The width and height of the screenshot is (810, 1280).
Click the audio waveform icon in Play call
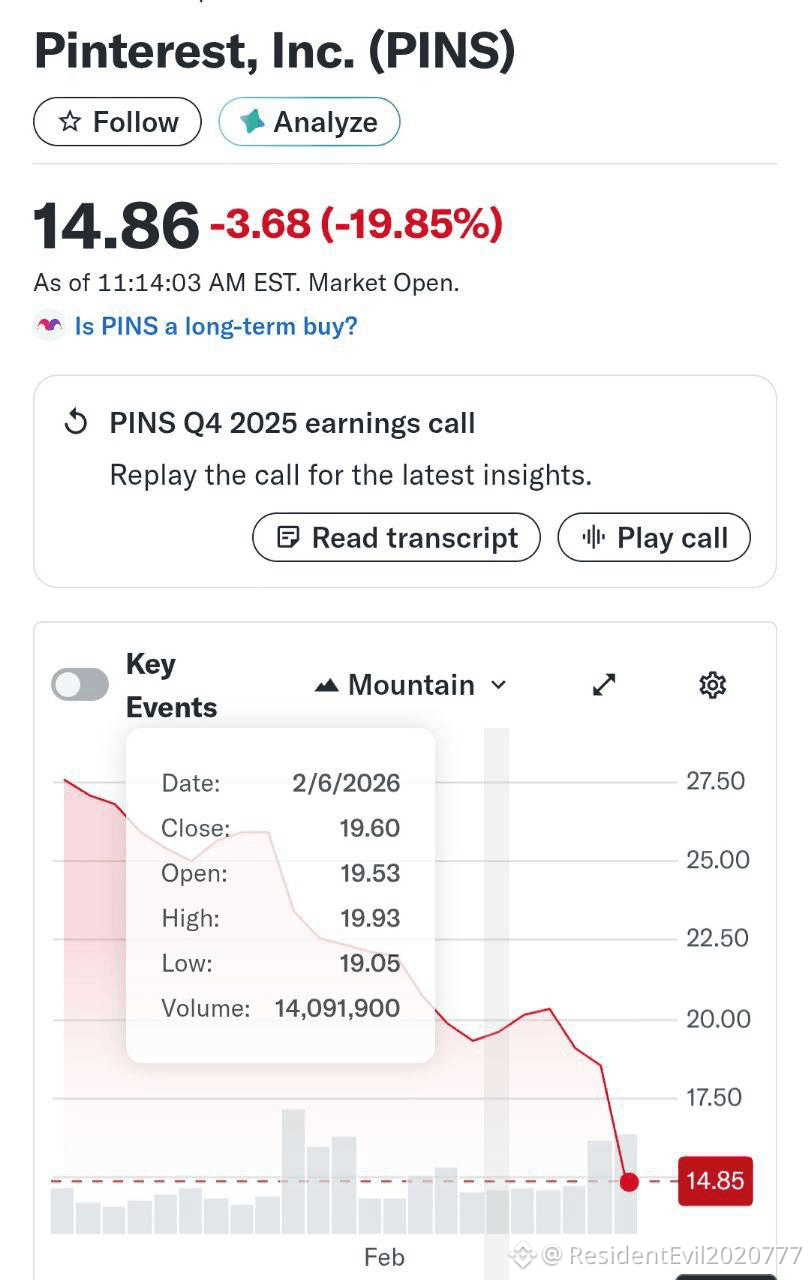click(x=594, y=538)
